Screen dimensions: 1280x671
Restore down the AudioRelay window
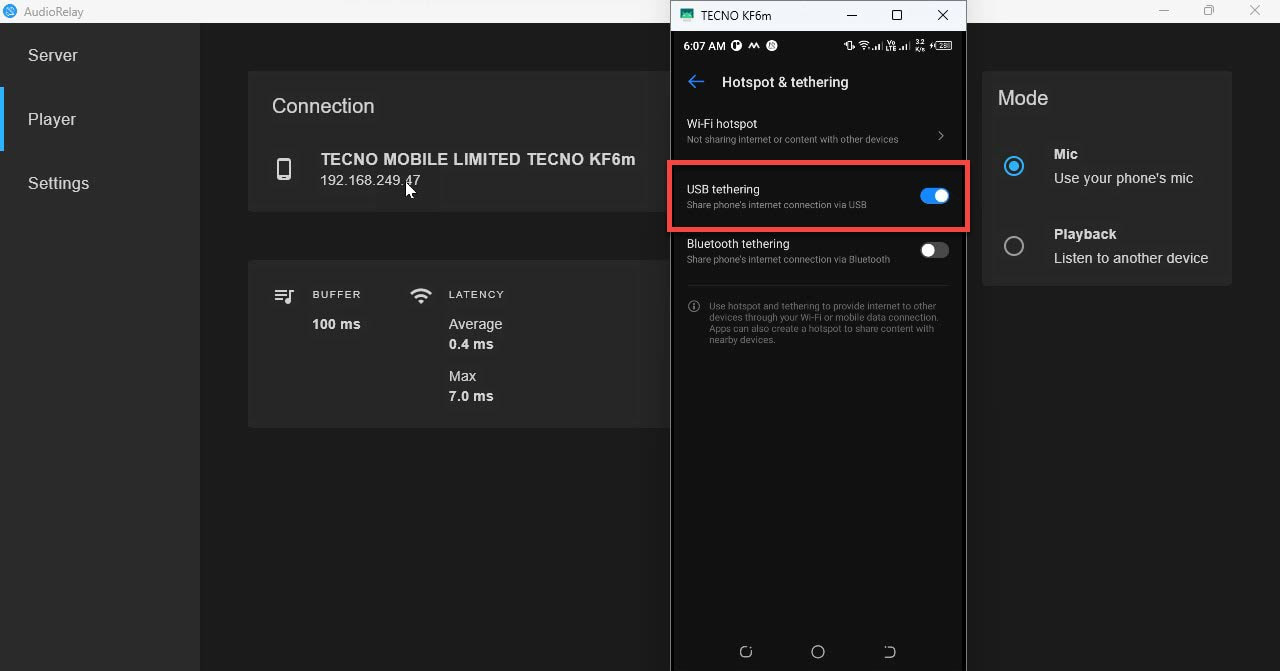[x=1209, y=11]
